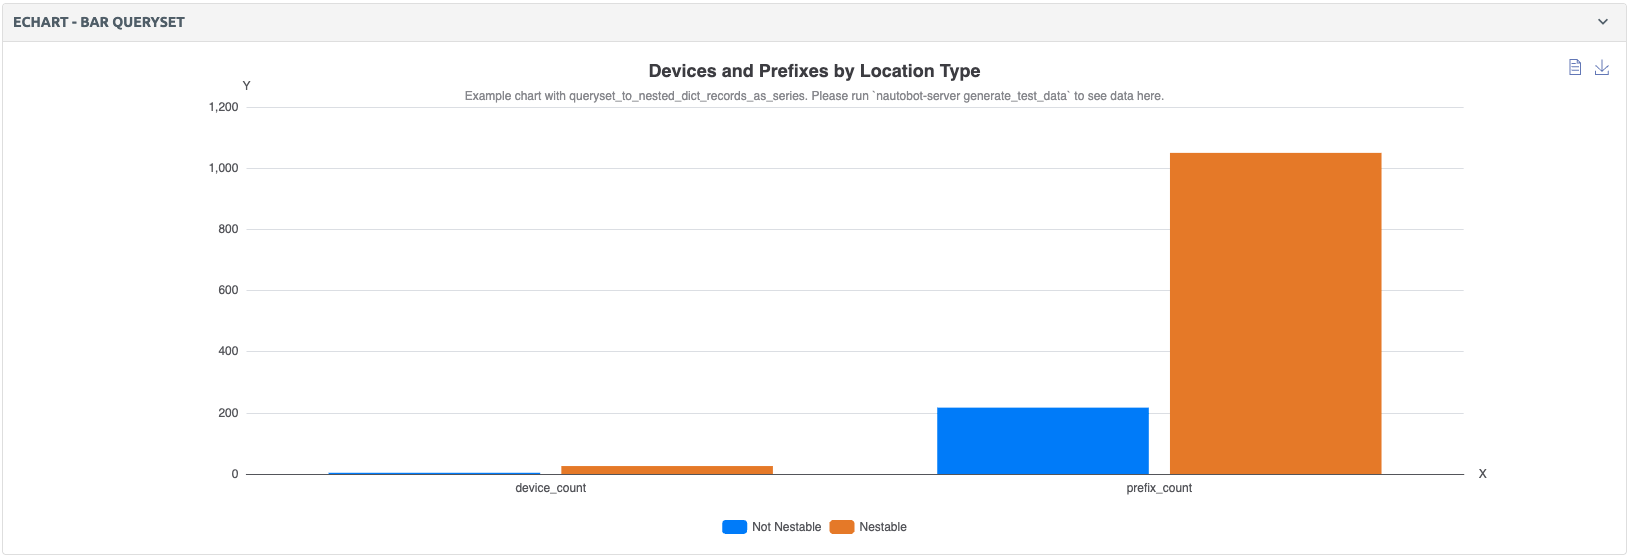The height and width of the screenshot is (555, 1630).
Task: Click the 200 y-axis tick label
Action: [x=228, y=413]
